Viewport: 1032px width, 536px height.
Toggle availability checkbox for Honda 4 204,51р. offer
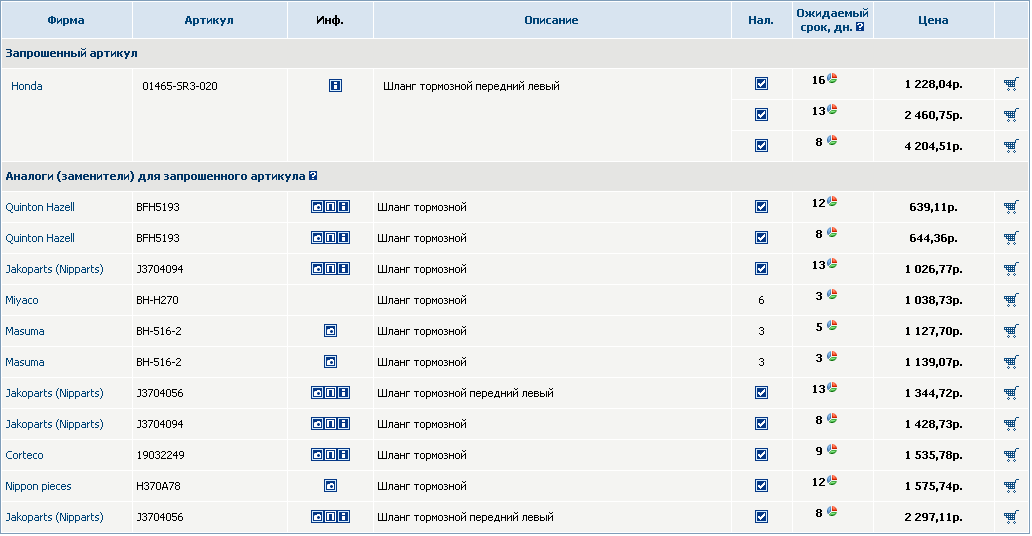coord(761,146)
